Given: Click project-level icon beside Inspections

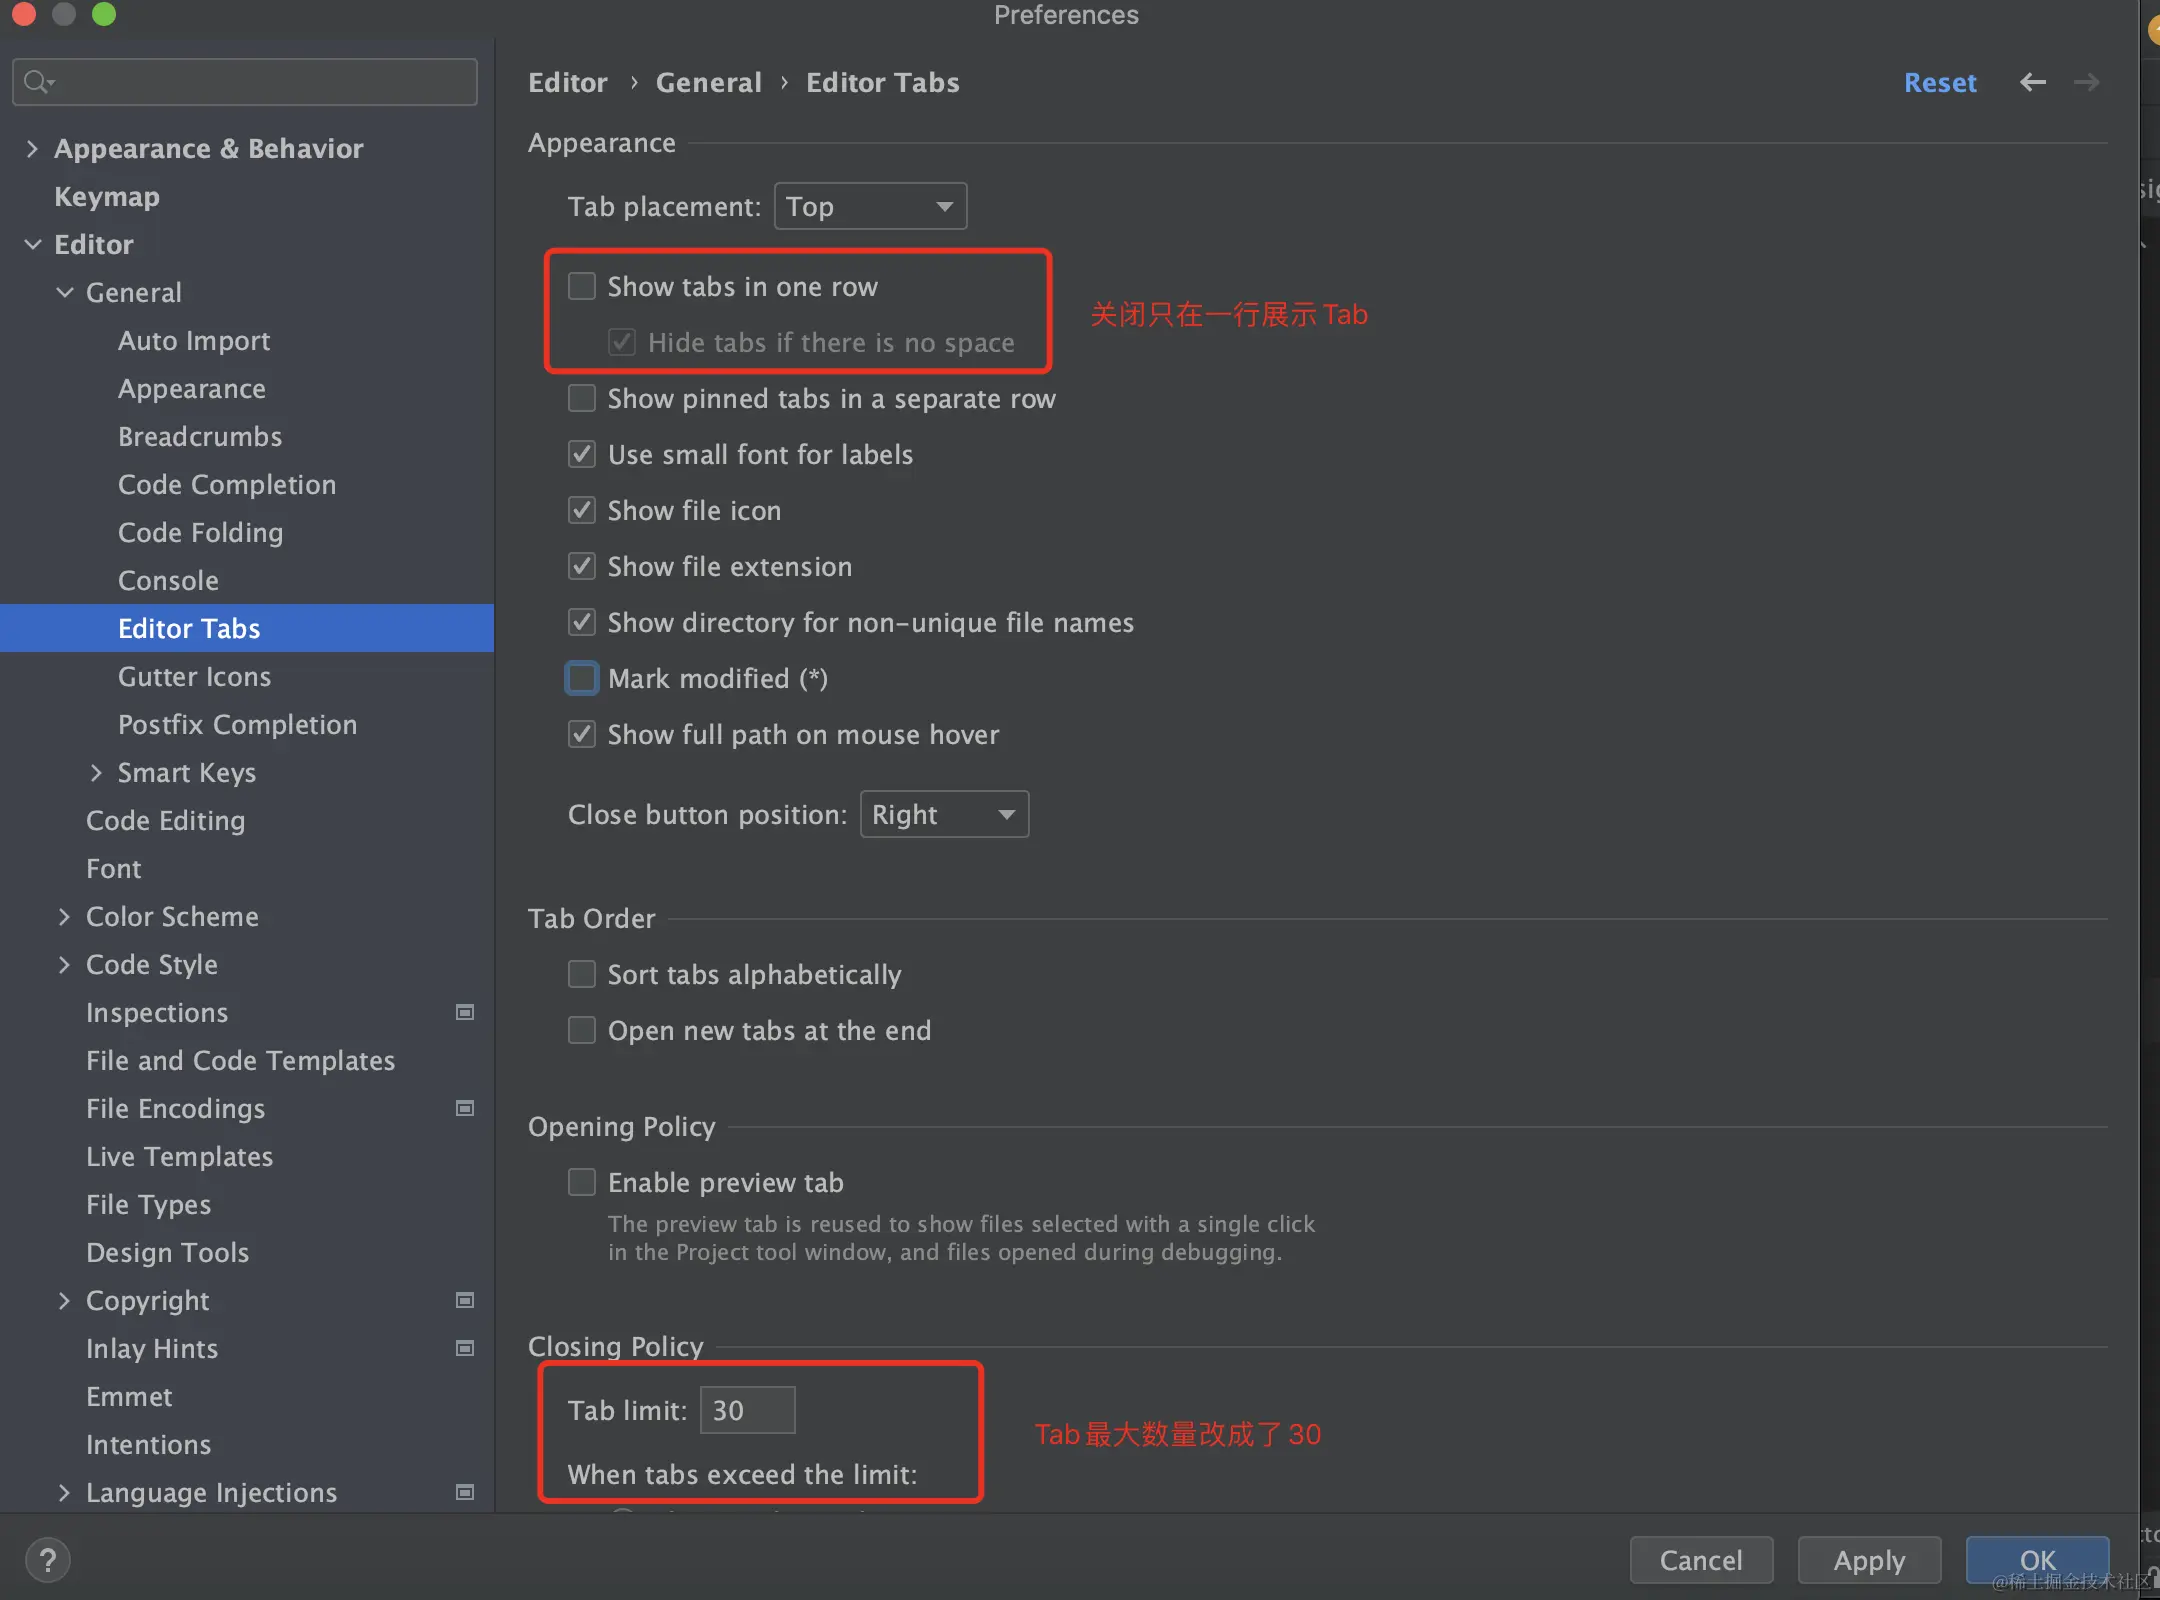Looking at the screenshot, I should click(x=465, y=1012).
